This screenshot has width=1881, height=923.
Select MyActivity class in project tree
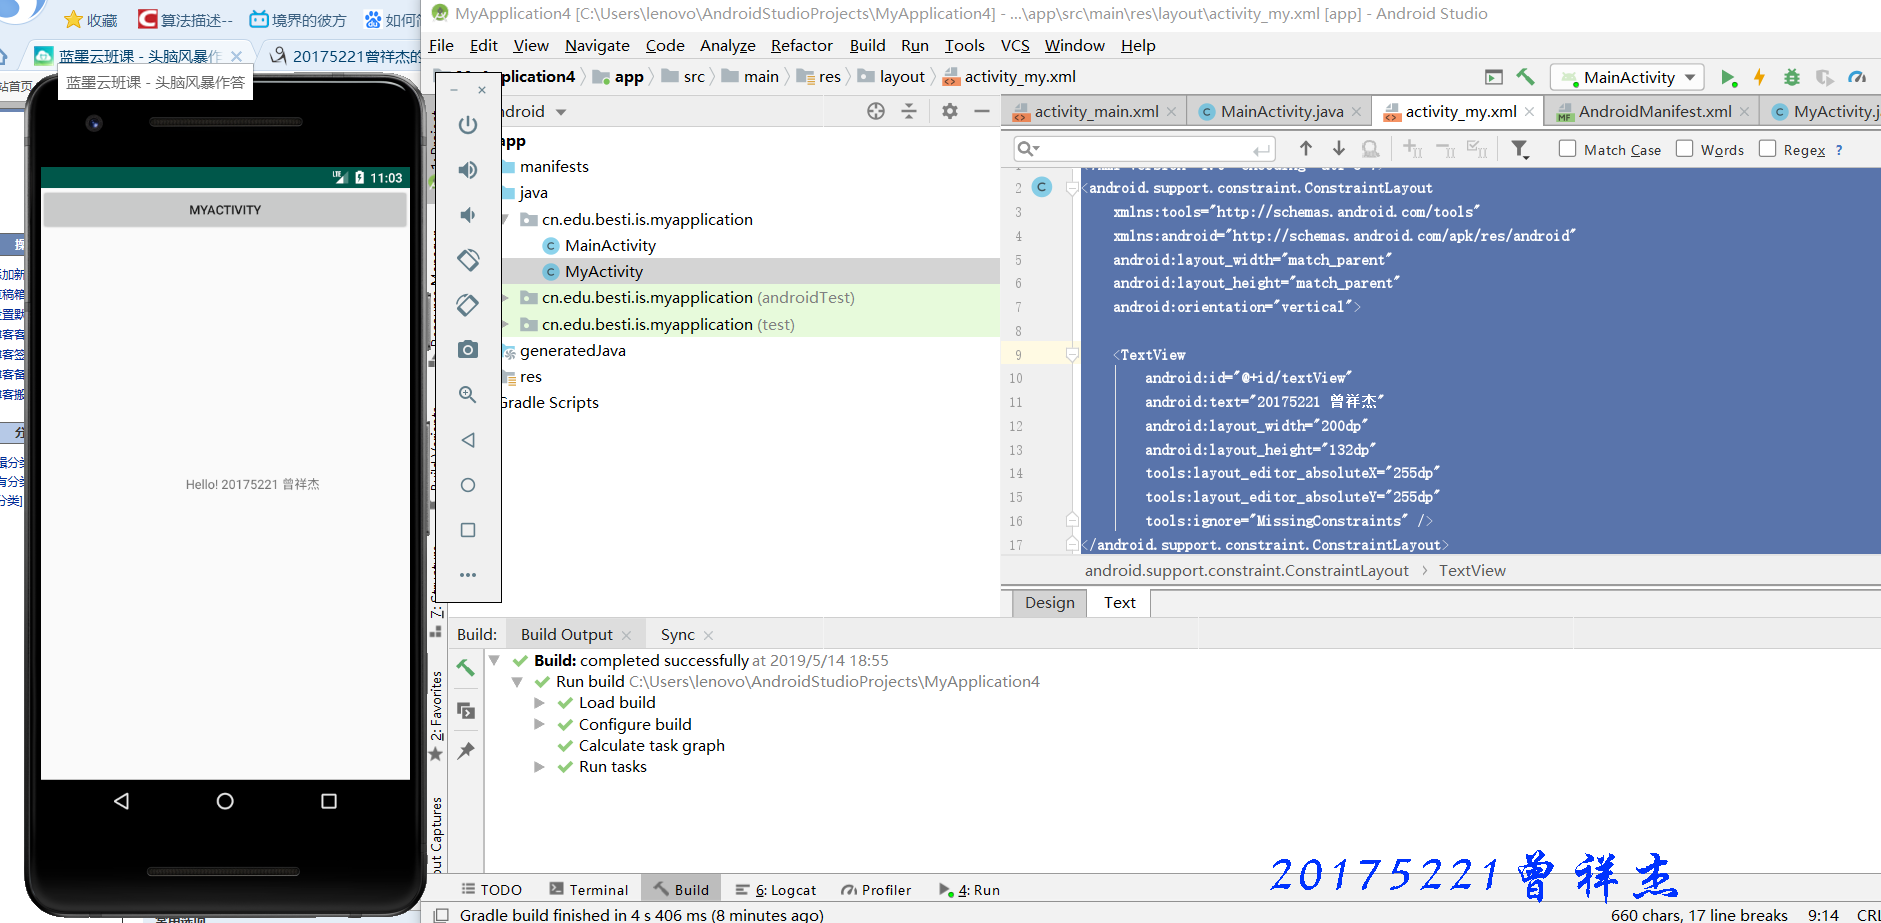(603, 272)
